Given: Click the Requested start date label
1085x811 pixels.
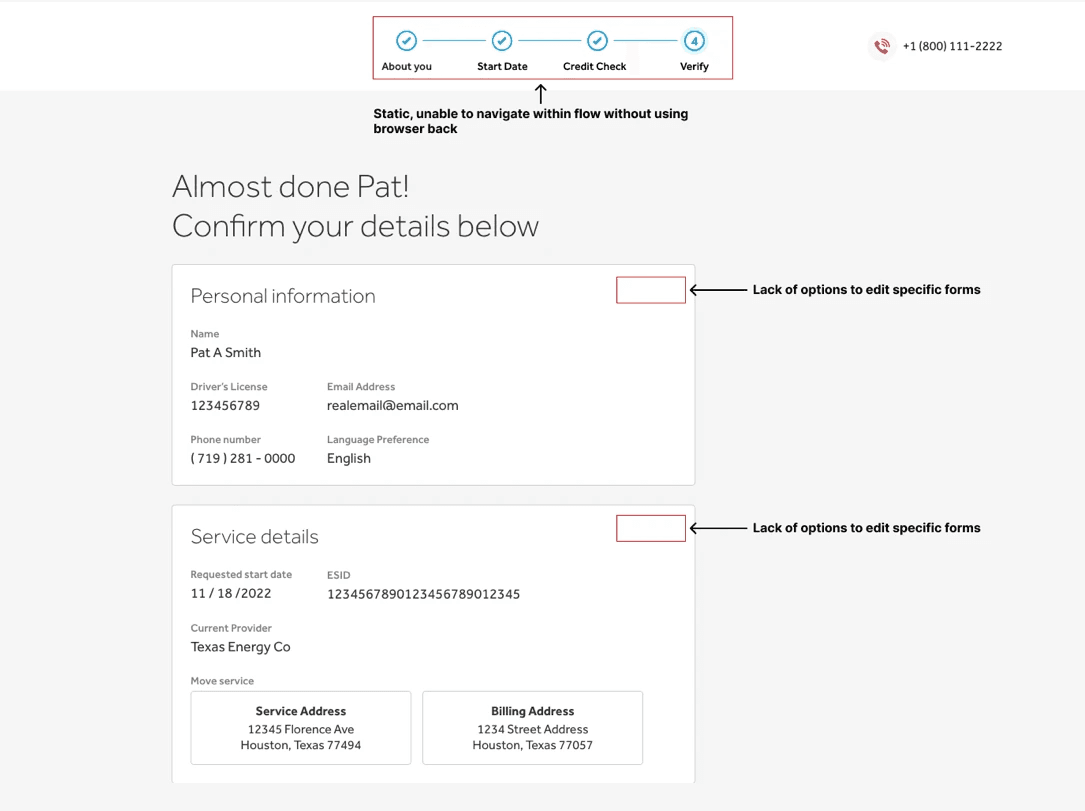Looking at the screenshot, I should [x=241, y=575].
